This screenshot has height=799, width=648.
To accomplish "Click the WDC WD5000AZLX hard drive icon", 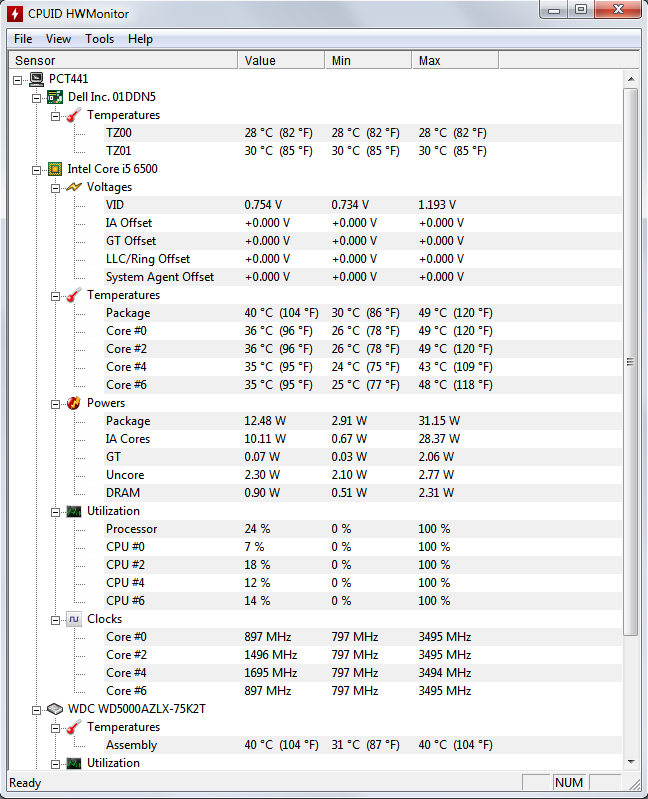I will point(55,709).
